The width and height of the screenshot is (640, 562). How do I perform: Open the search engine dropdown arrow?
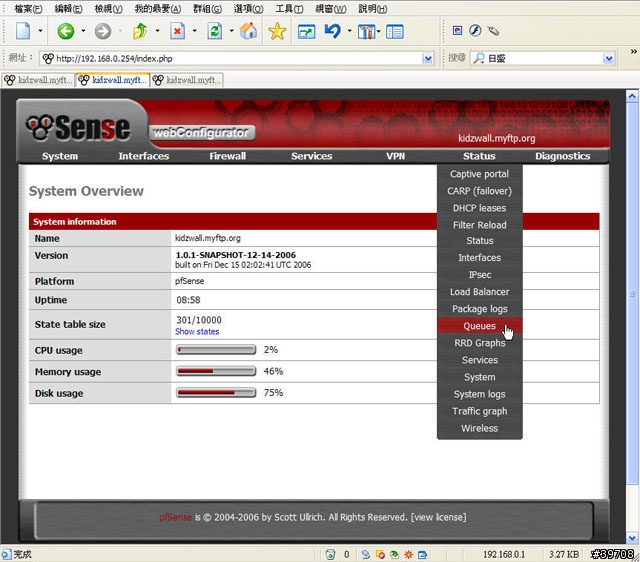tap(609, 58)
